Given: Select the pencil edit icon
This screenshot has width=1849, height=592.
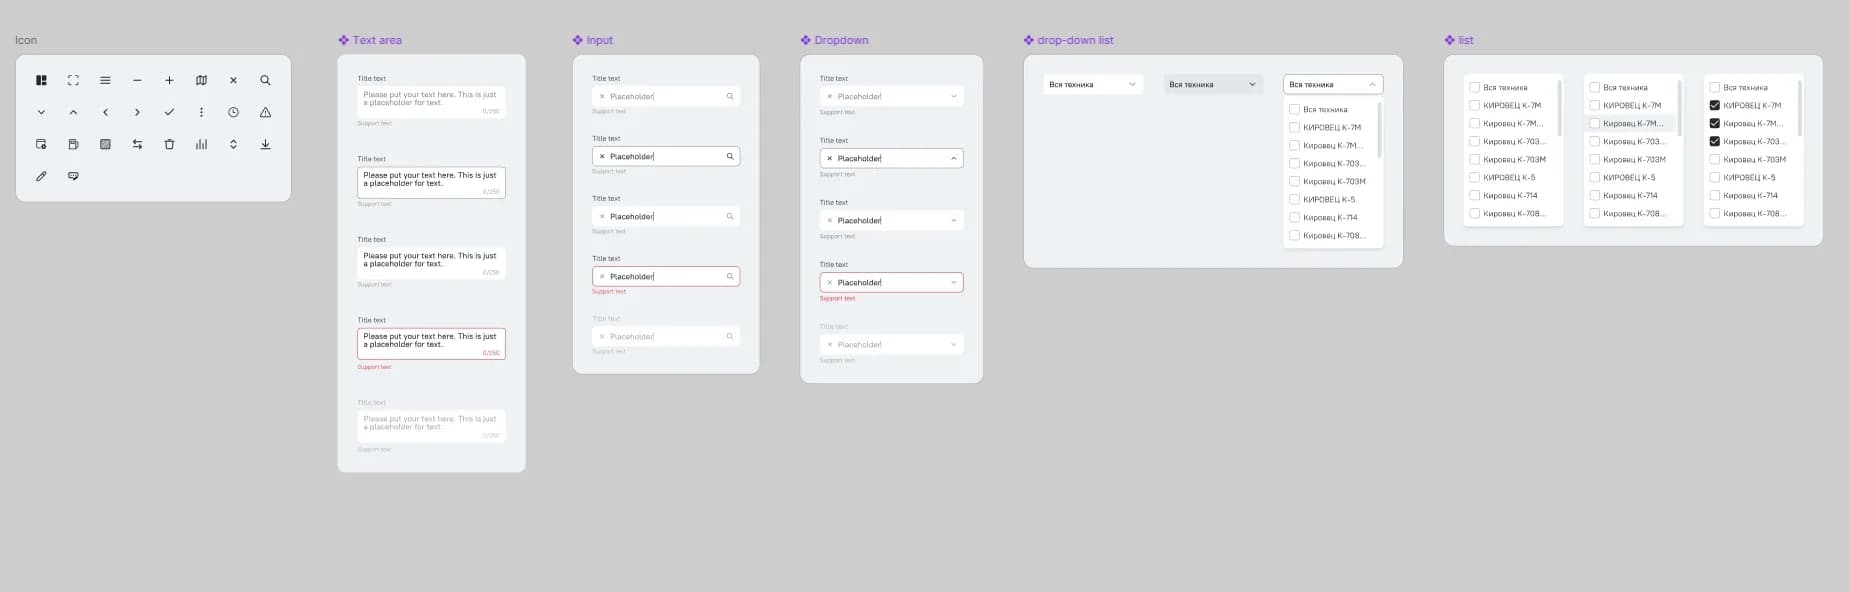Looking at the screenshot, I should (41, 176).
